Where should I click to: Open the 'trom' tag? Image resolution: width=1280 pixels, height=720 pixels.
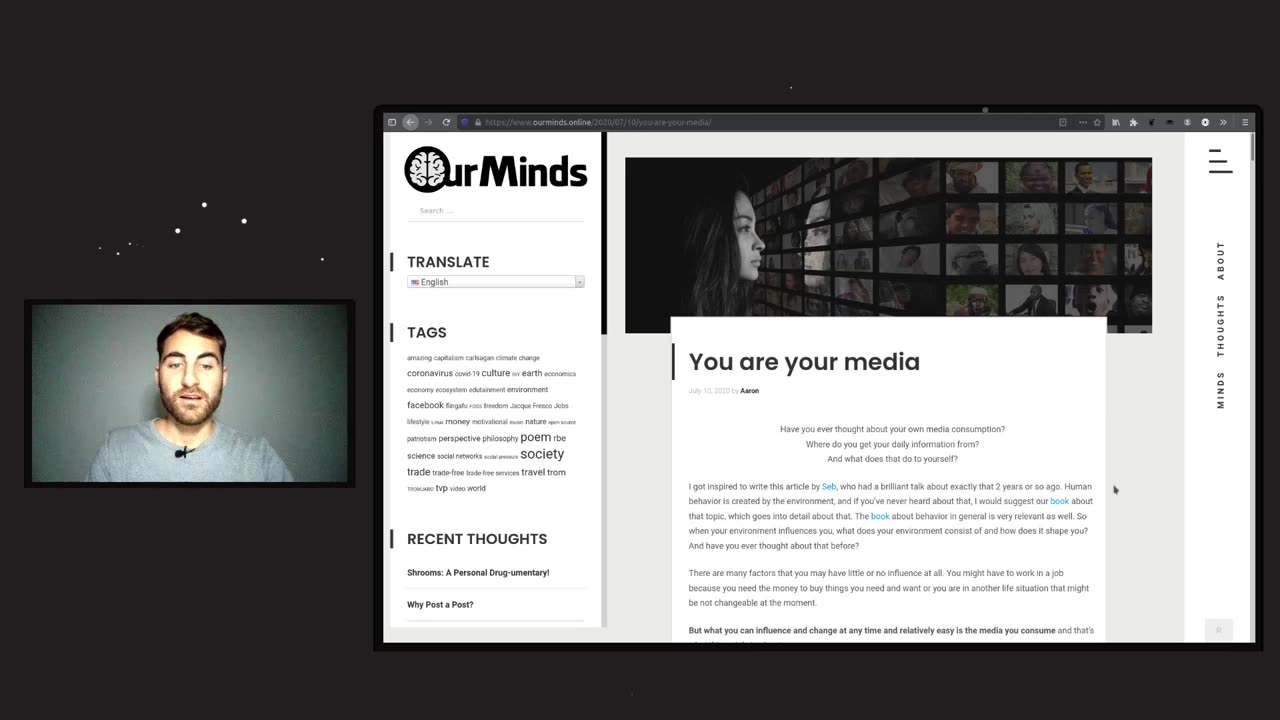tap(556, 472)
